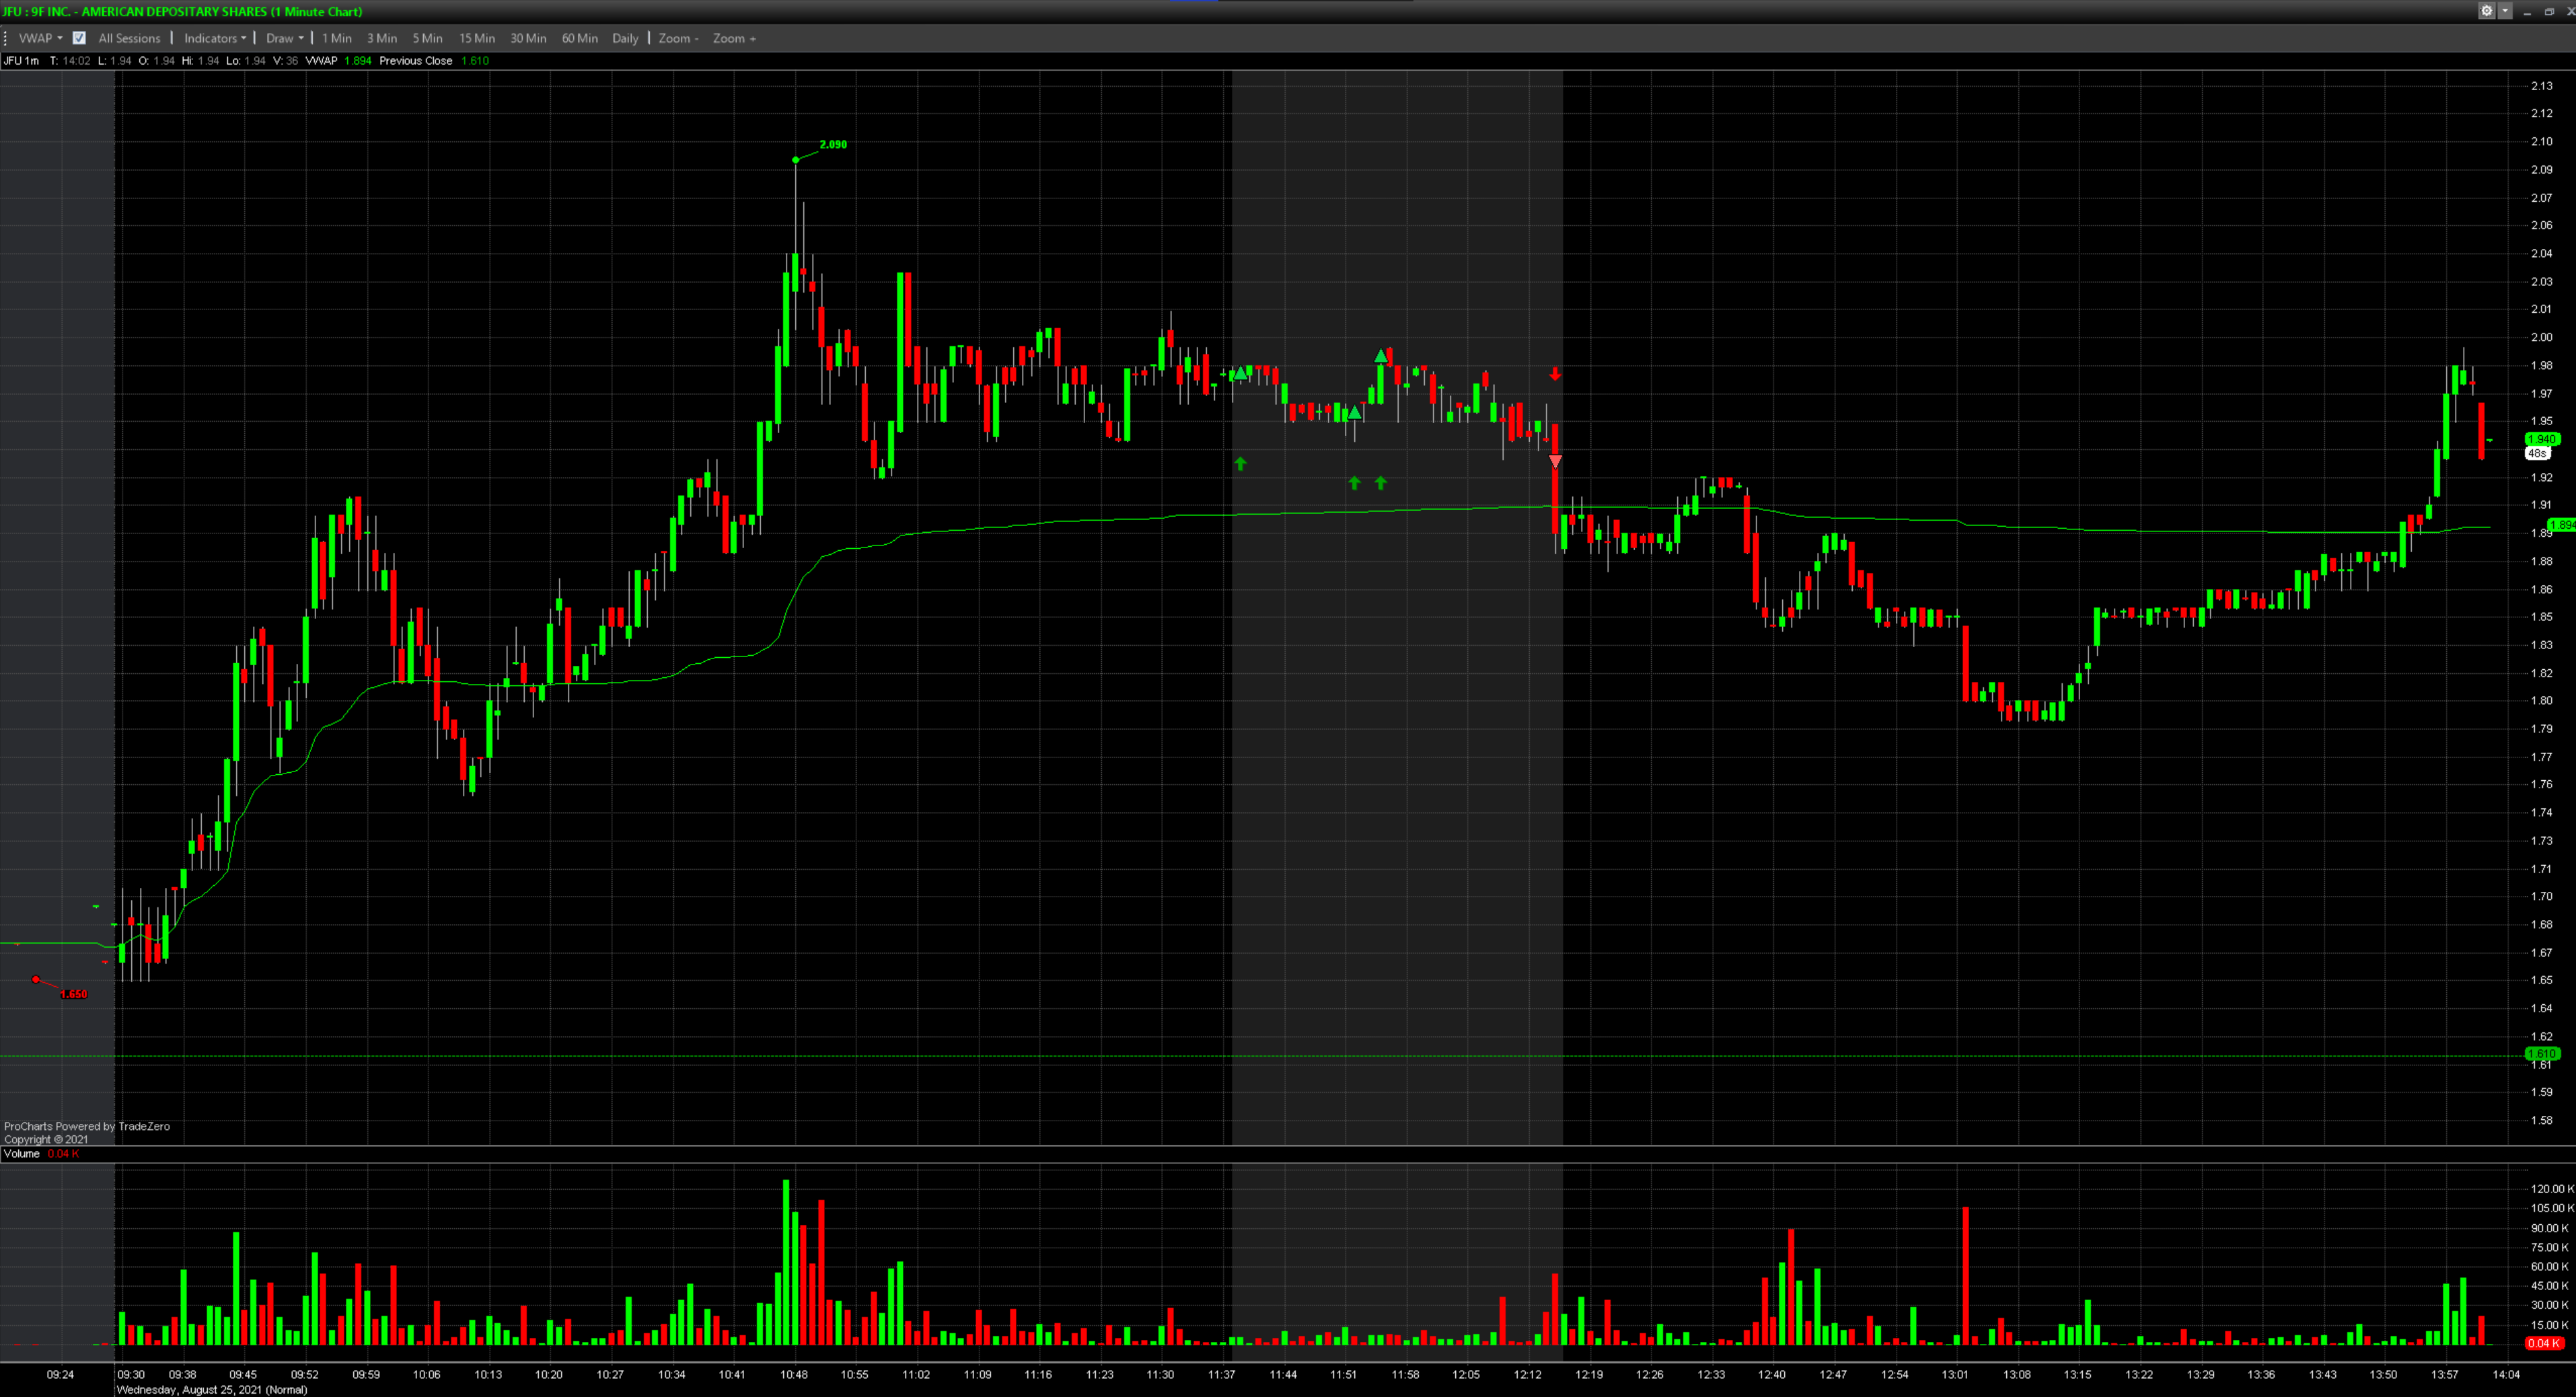Click Zoom + to zoom in
Viewport: 2576px width, 1397px height.
734,38
